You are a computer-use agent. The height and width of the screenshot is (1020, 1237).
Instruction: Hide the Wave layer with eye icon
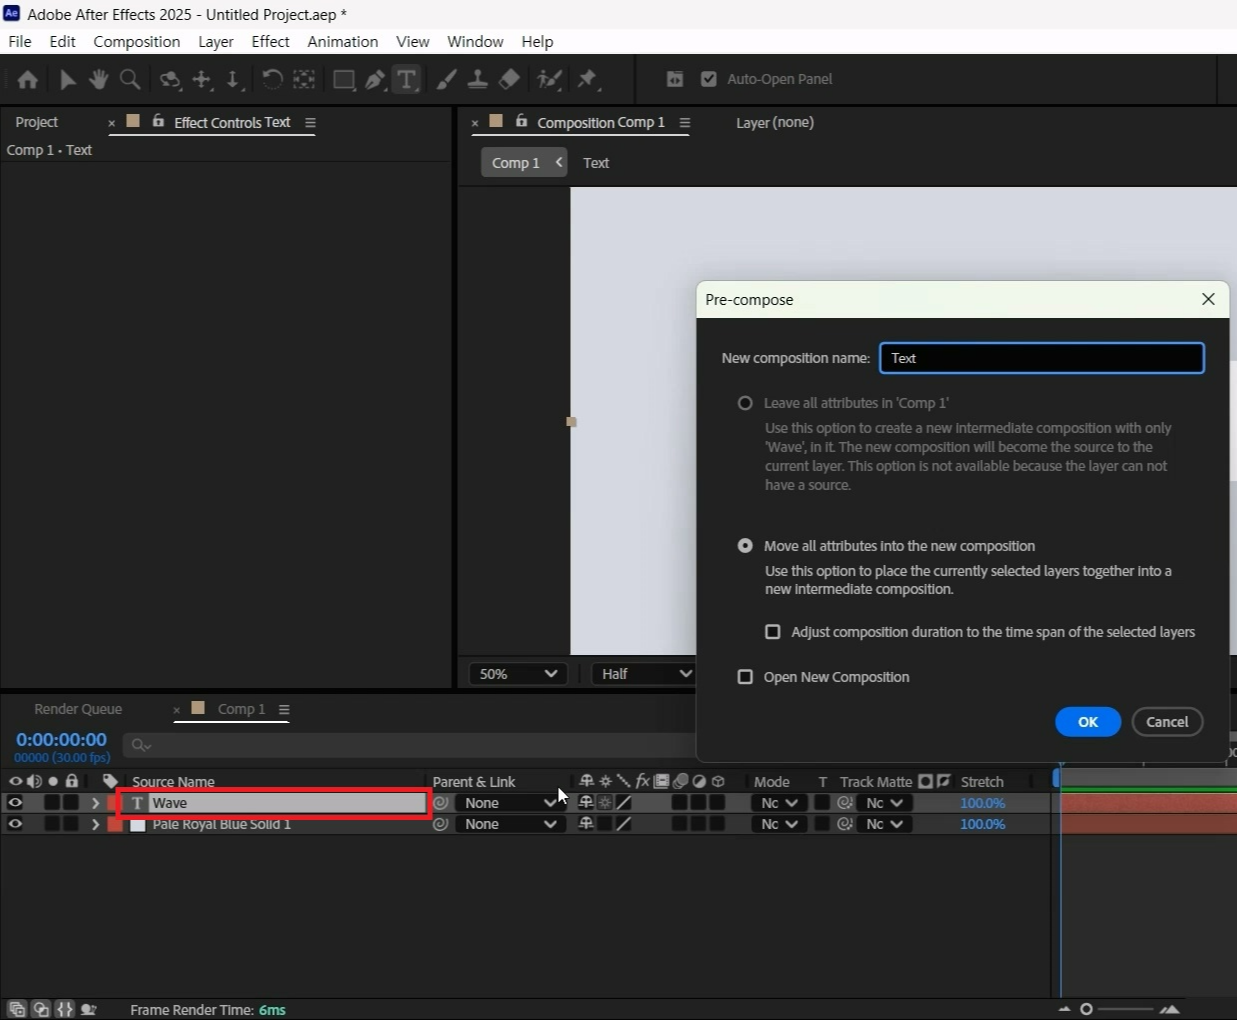tap(15, 803)
